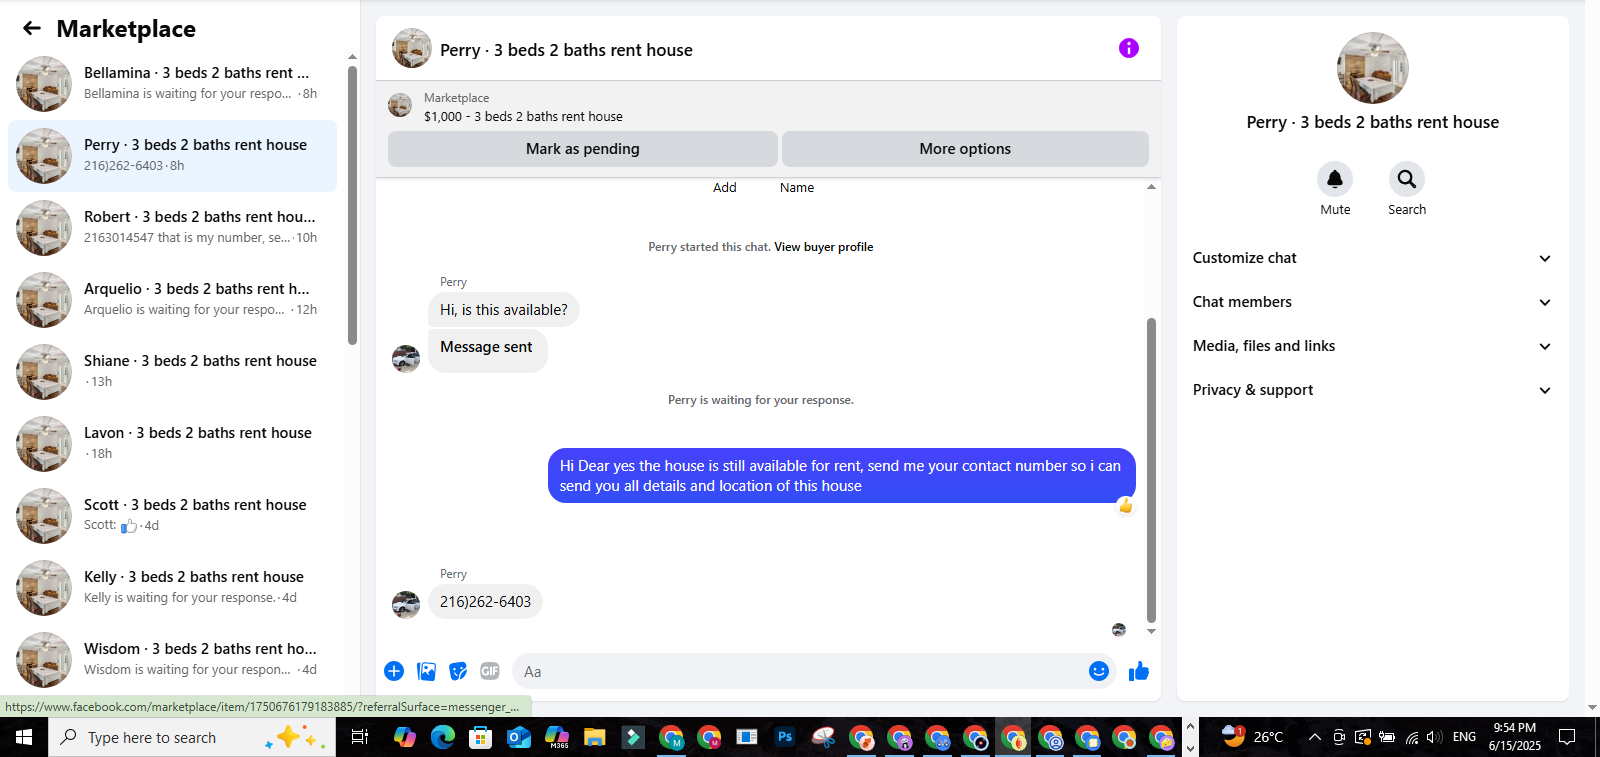1600x757 pixels.
Task: Click the Mark as pending button
Action: click(x=583, y=149)
